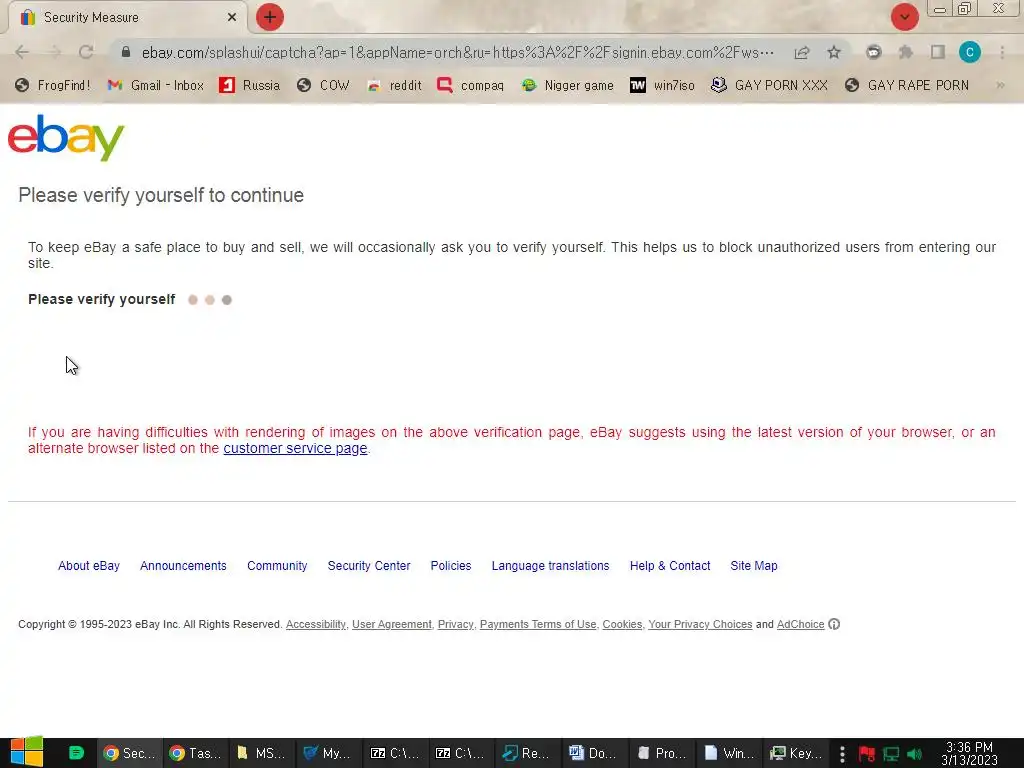
Task: Focus the ebay.com address bar
Action: pos(457,52)
